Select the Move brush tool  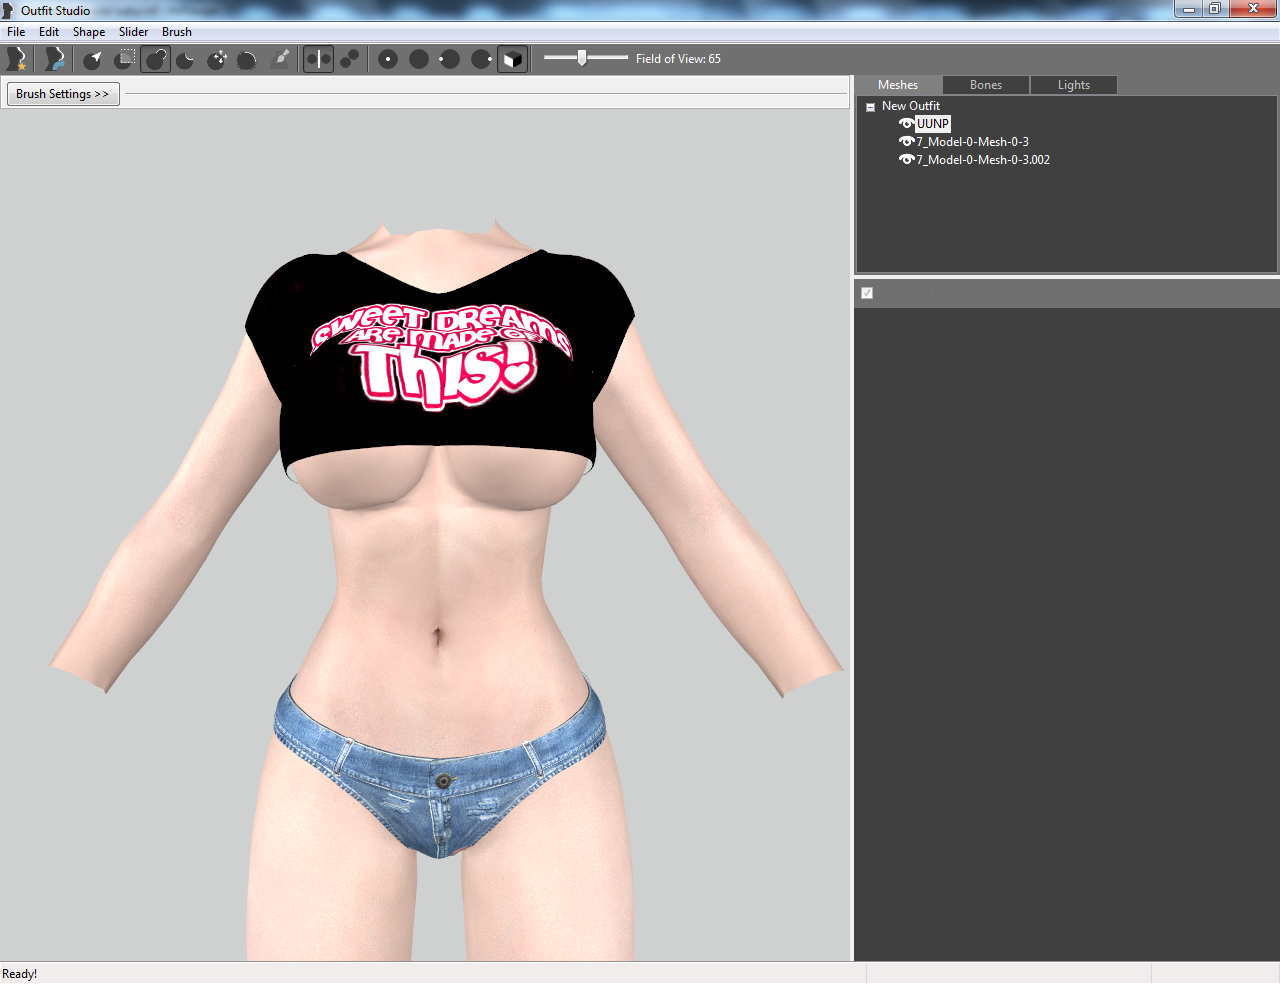[217, 59]
